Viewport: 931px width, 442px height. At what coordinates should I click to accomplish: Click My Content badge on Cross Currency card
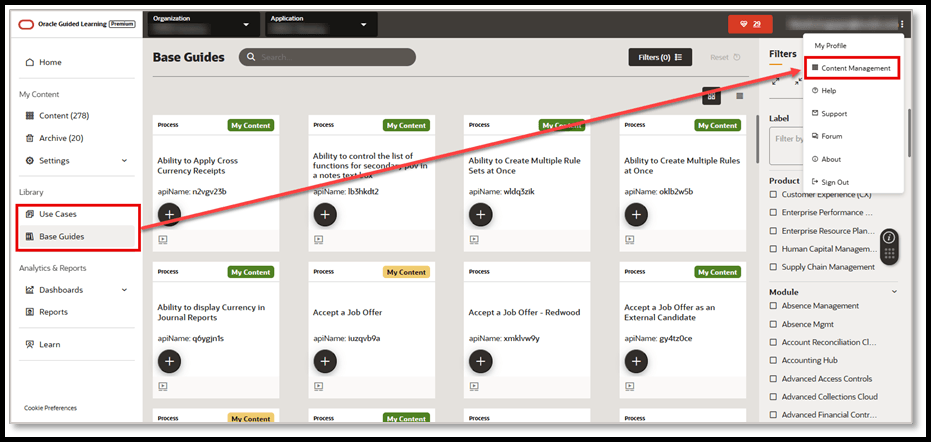point(251,125)
